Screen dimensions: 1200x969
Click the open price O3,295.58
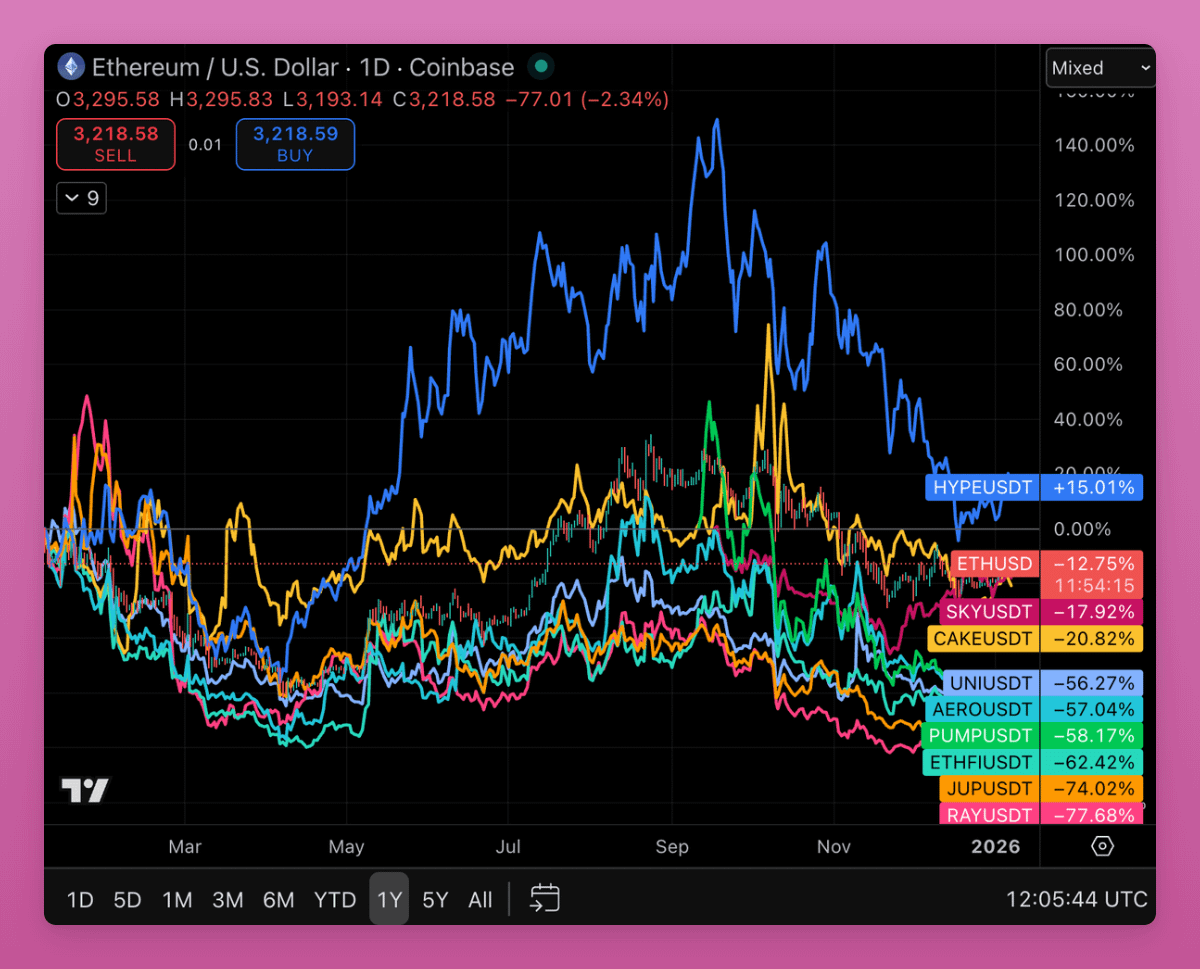(107, 100)
